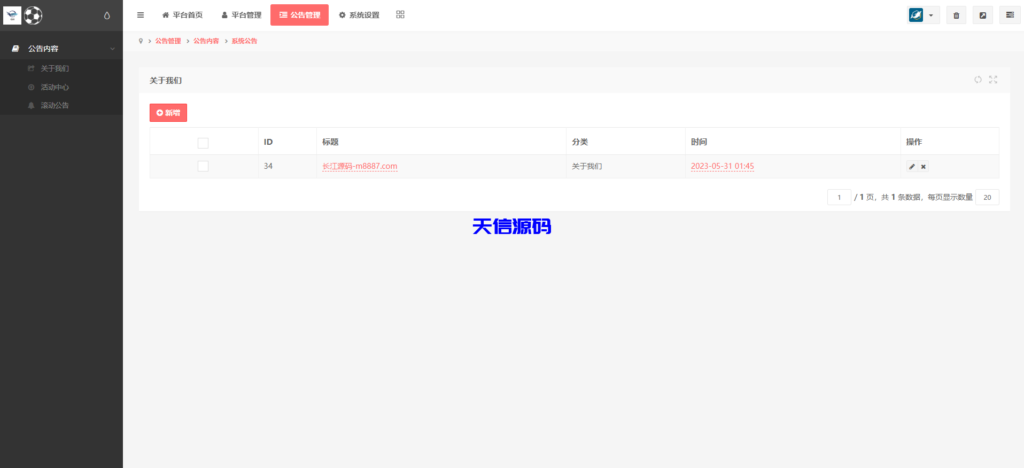Click the user avatar image

(x=916, y=15)
